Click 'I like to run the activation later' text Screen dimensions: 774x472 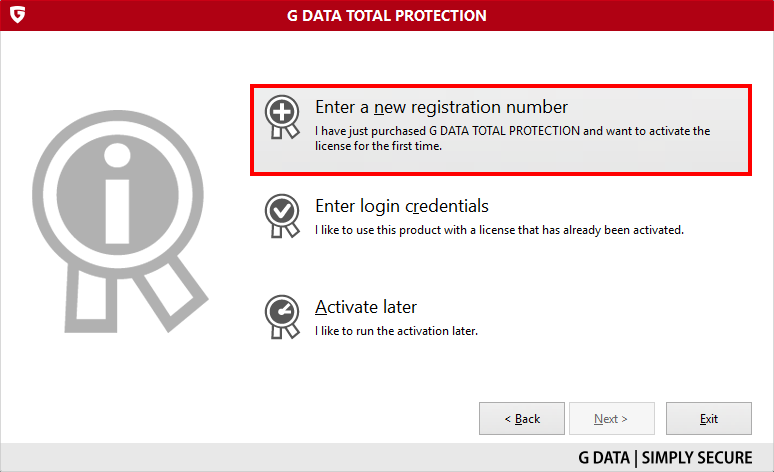tap(396, 331)
